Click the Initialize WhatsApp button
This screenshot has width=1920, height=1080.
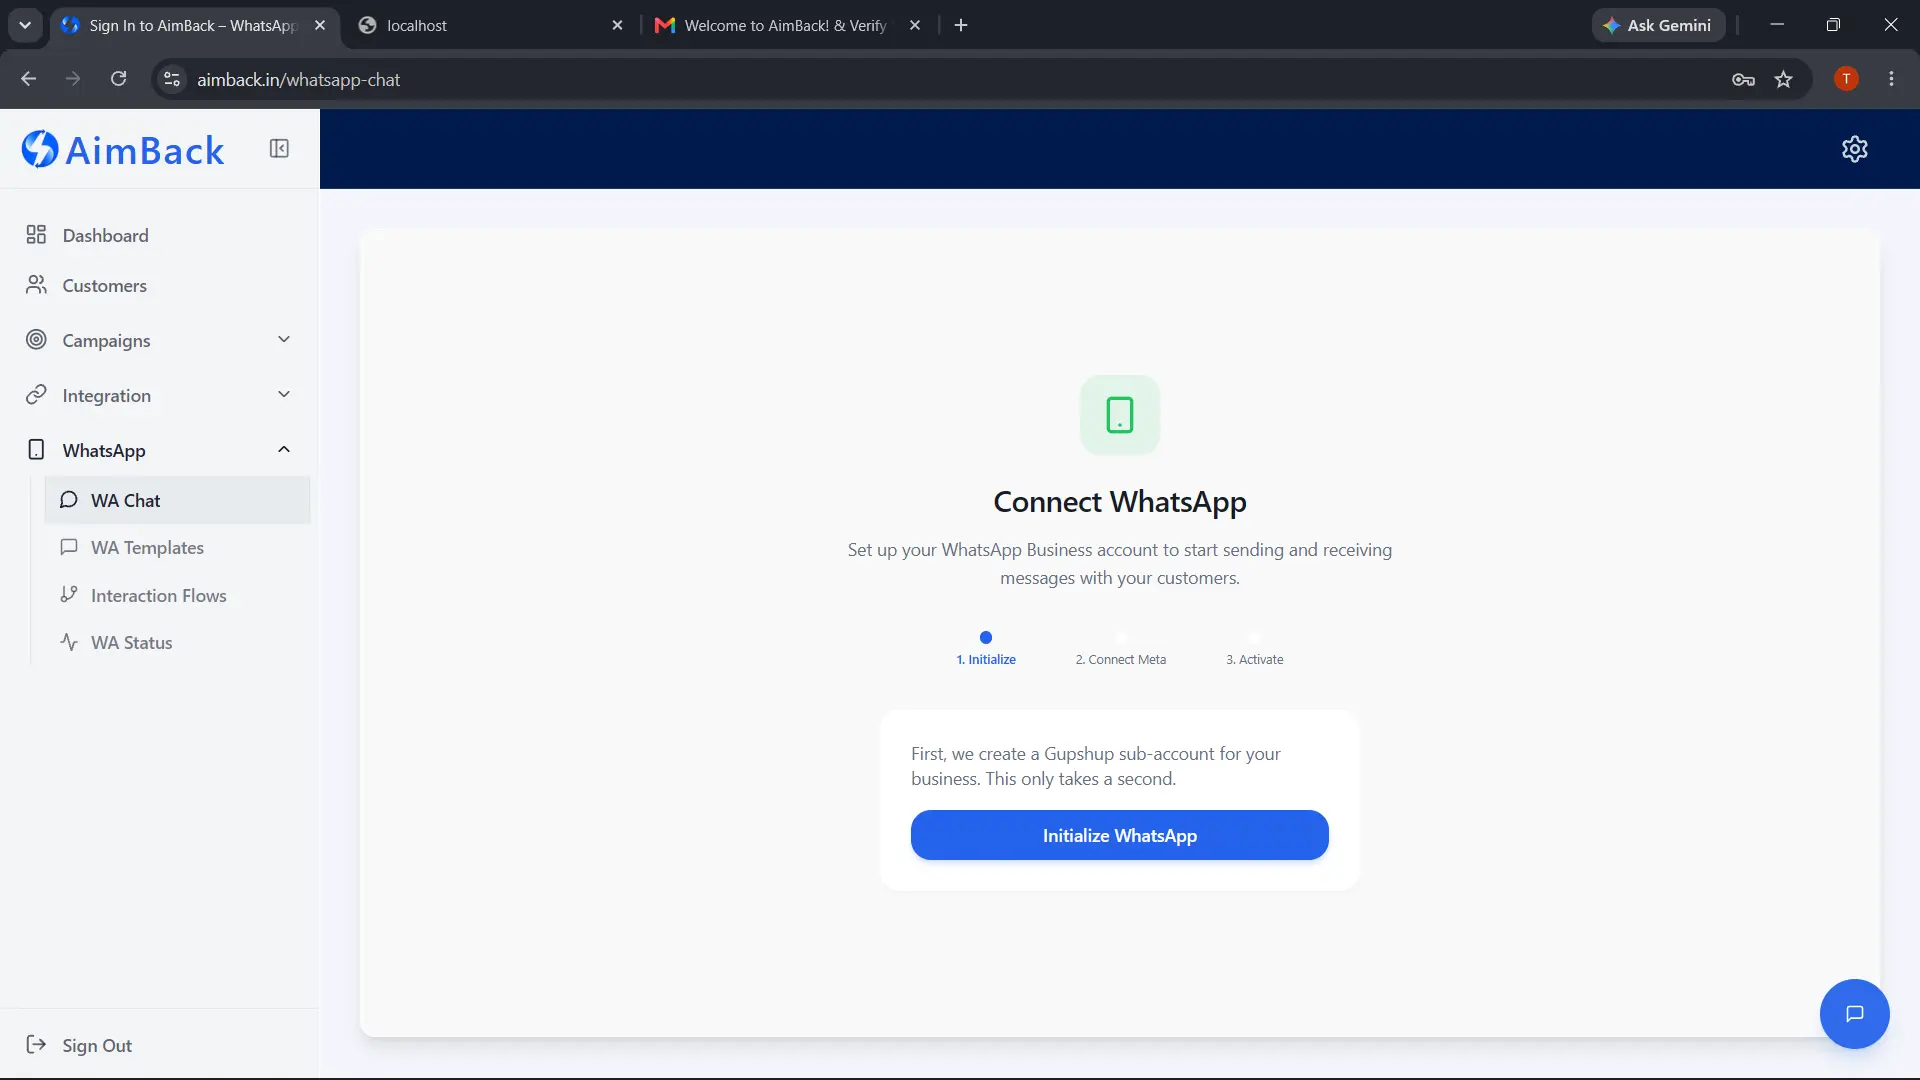tap(1119, 835)
